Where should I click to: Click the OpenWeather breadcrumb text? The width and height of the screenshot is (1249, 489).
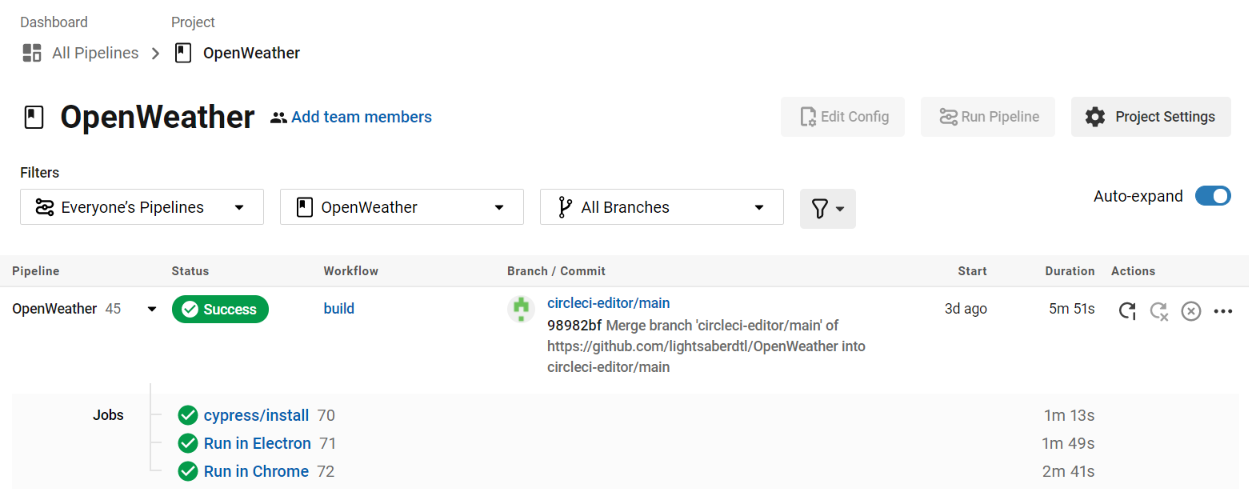(251, 53)
